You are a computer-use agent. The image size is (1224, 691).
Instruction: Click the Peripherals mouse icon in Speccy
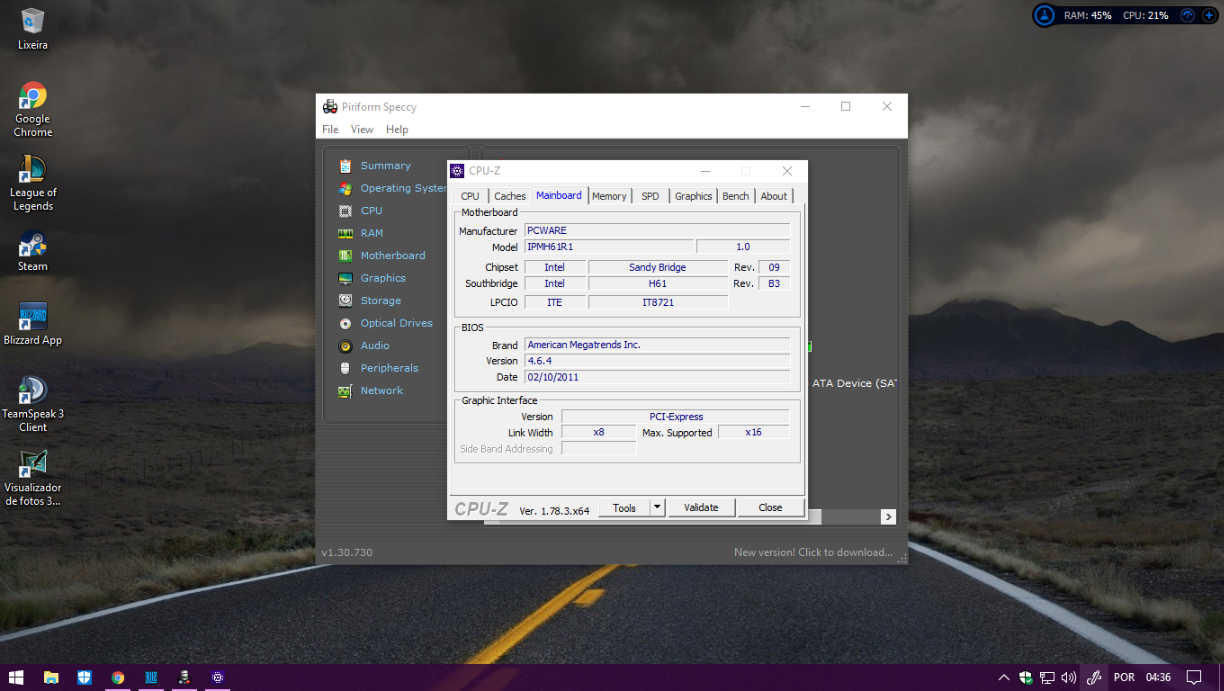click(x=345, y=368)
